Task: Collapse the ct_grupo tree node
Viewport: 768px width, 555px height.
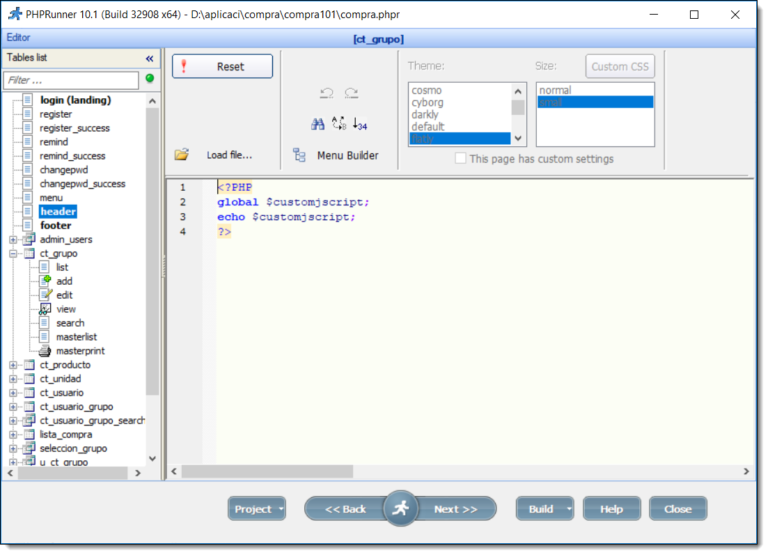Action: [13, 253]
